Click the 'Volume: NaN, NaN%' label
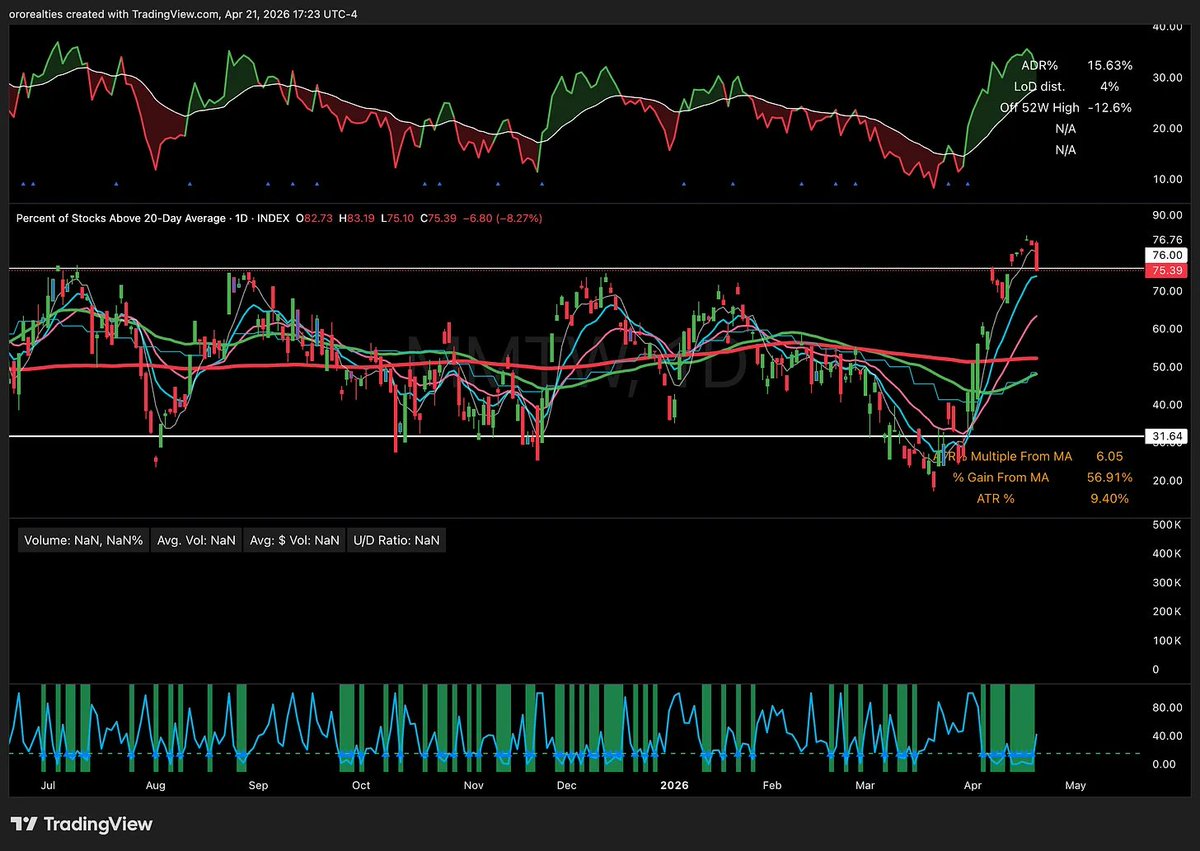The width and height of the screenshot is (1200, 851). (x=84, y=540)
